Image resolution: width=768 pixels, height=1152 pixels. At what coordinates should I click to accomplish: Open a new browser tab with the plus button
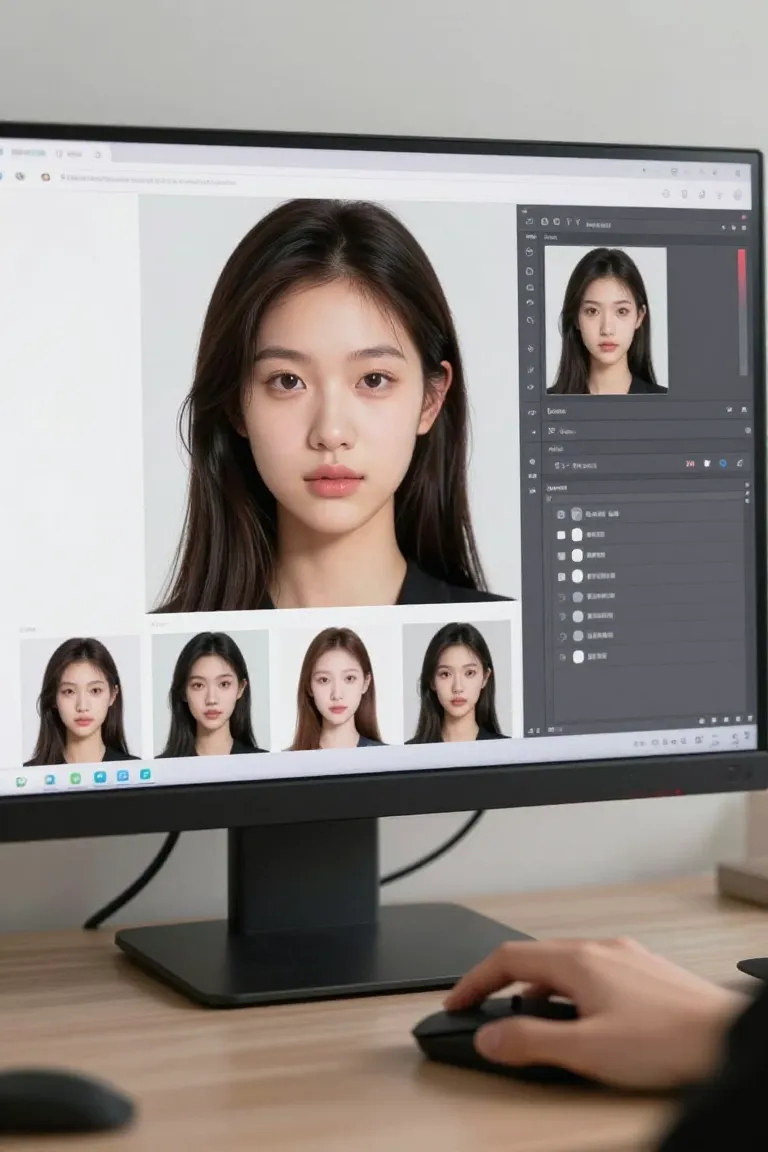(98, 154)
